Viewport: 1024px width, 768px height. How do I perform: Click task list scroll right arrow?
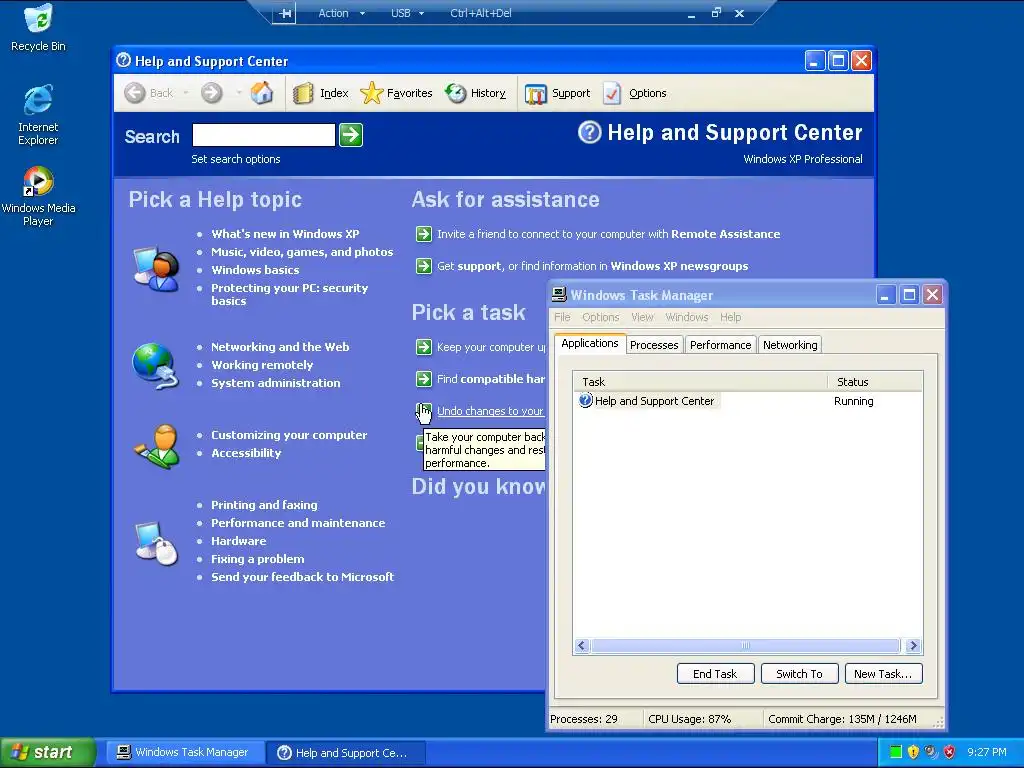click(x=913, y=646)
